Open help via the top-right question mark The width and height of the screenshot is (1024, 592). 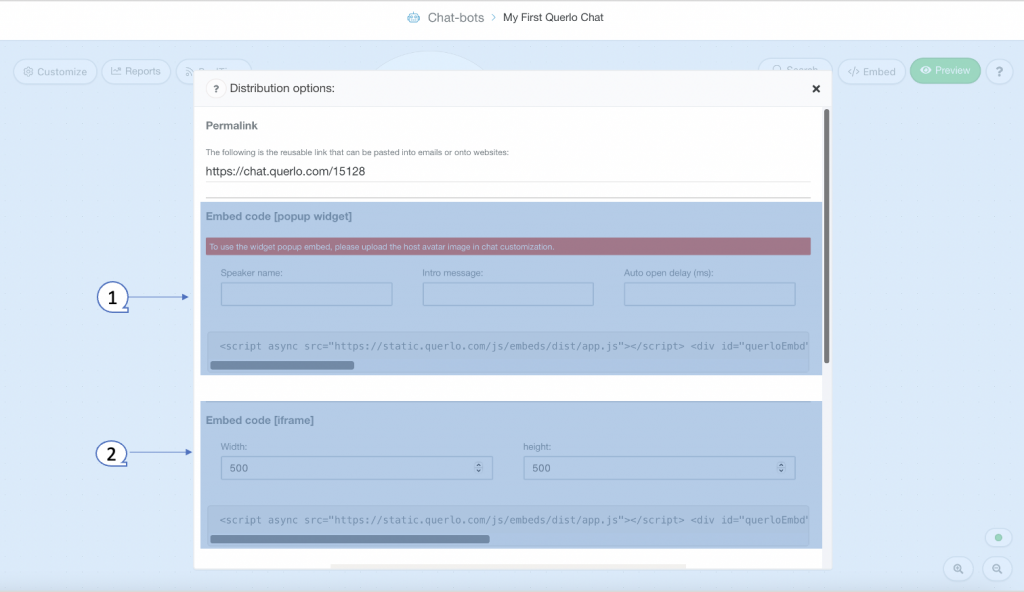tap(999, 71)
